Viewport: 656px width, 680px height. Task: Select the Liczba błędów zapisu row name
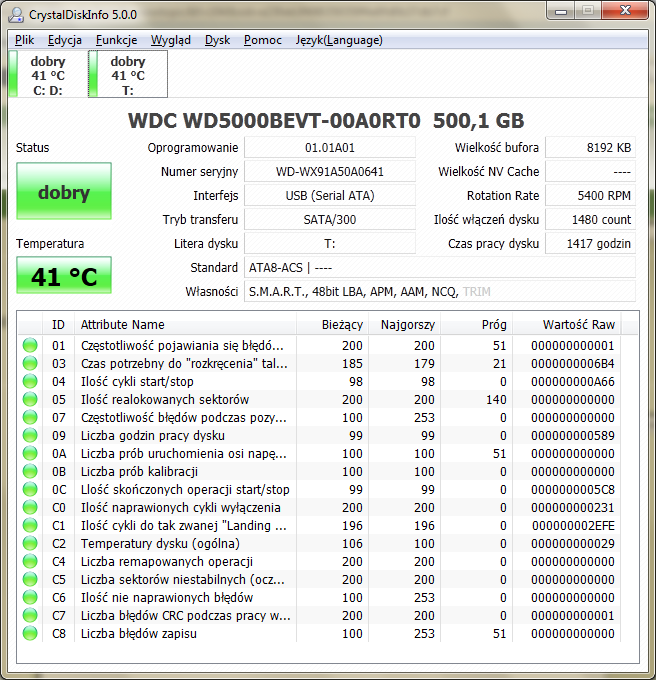coord(139,634)
